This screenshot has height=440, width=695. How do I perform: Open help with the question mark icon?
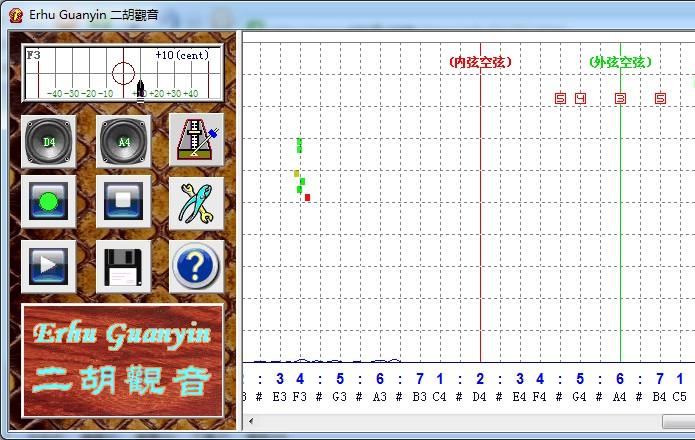click(196, 267)
